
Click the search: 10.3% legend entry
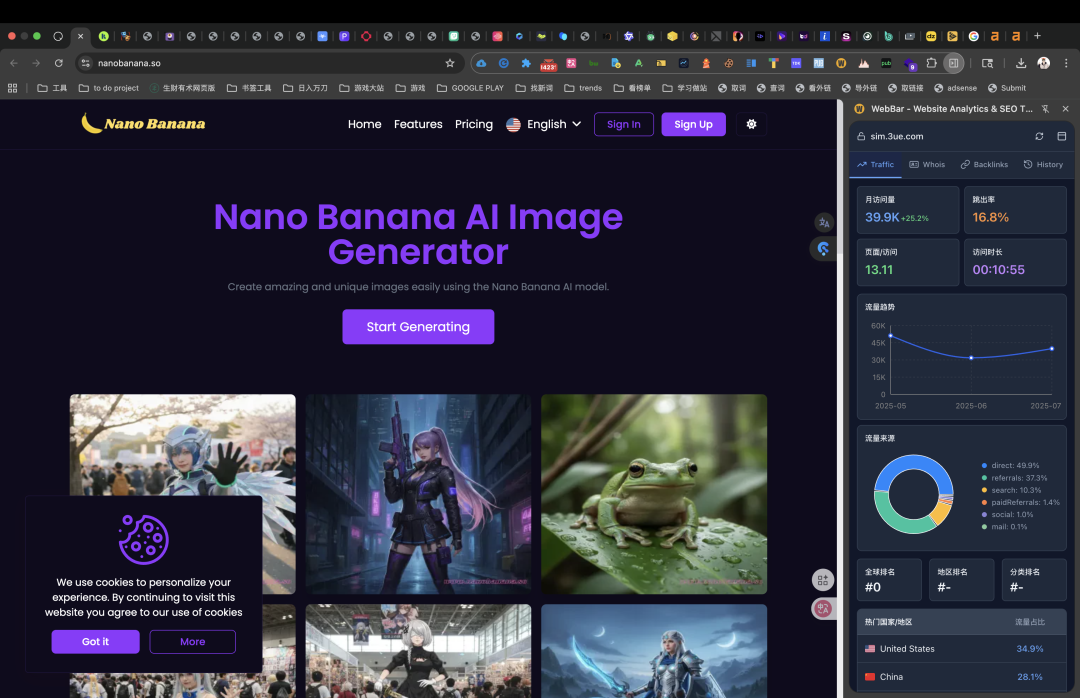click(1011, 491)
